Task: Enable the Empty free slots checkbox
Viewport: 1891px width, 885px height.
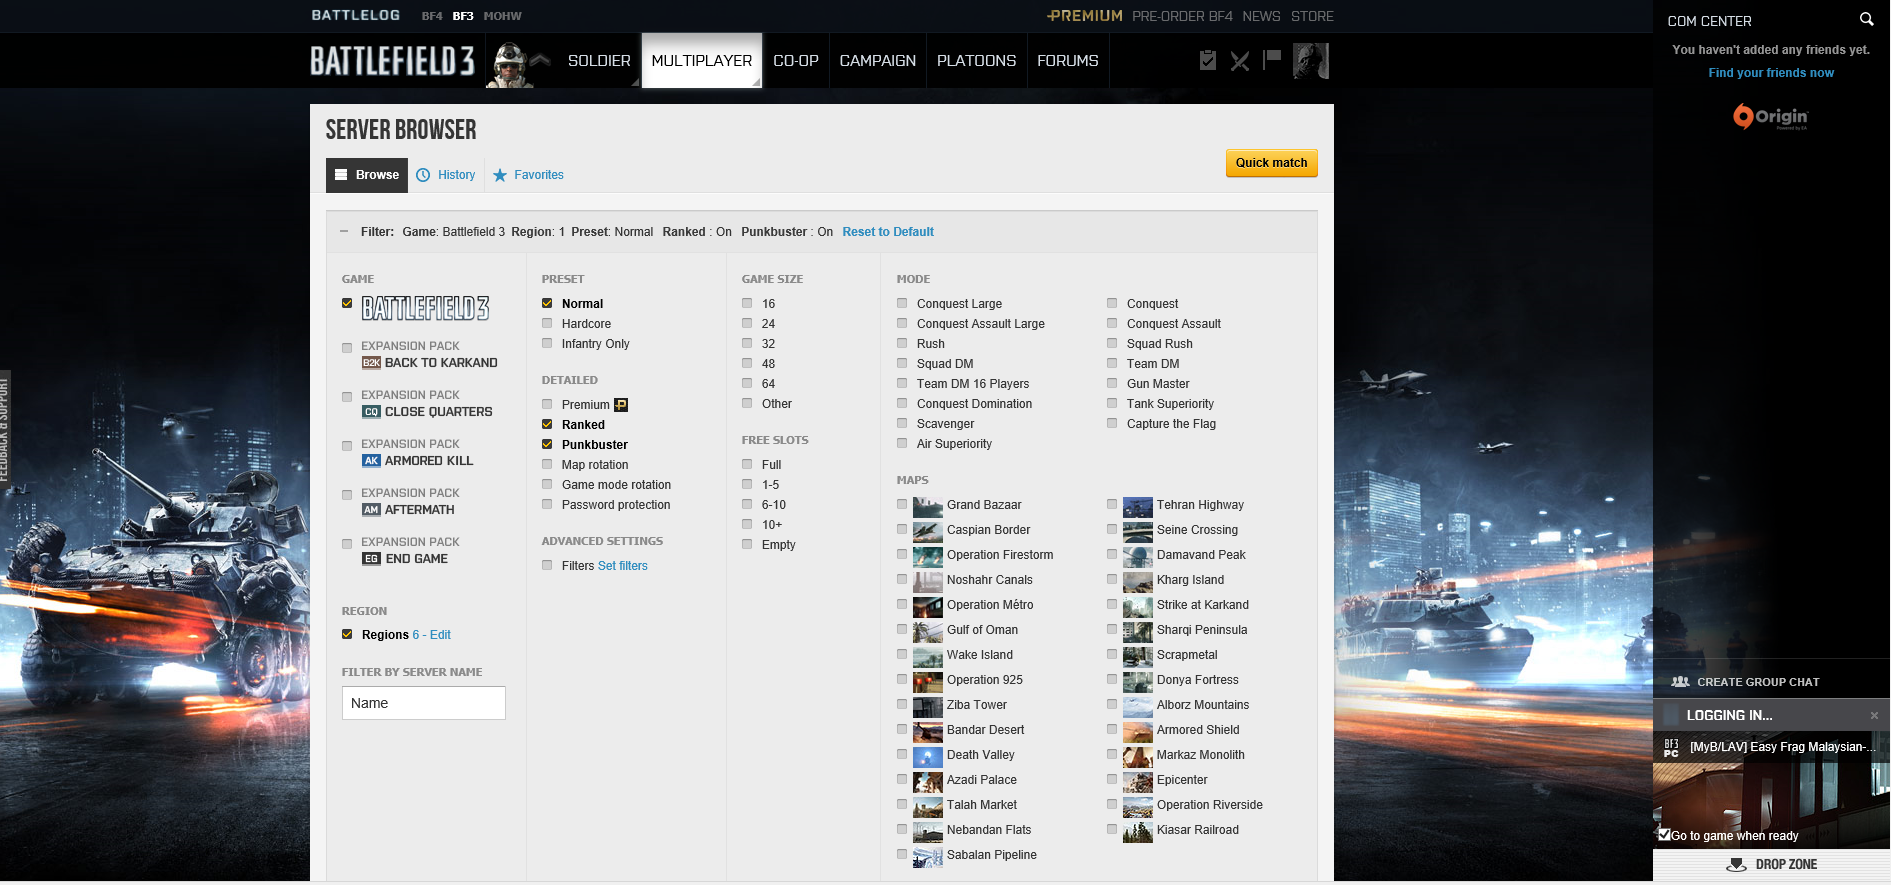Action: (747, 544)
